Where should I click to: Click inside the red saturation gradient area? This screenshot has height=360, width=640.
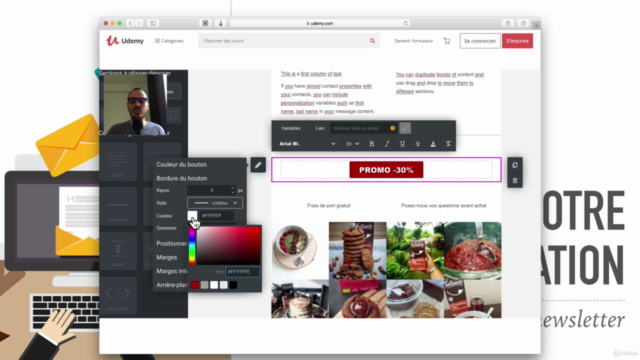point(229,245)
